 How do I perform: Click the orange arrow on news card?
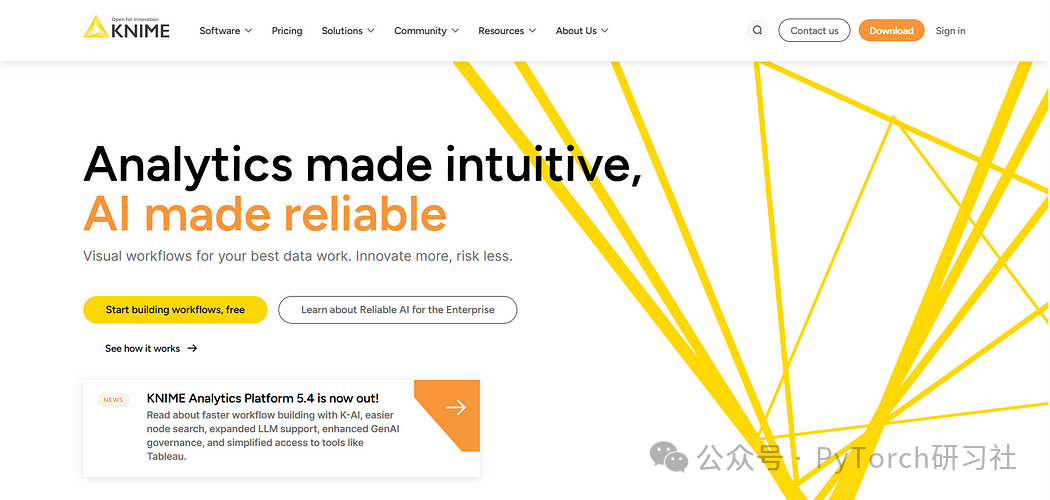pos(456,407)
